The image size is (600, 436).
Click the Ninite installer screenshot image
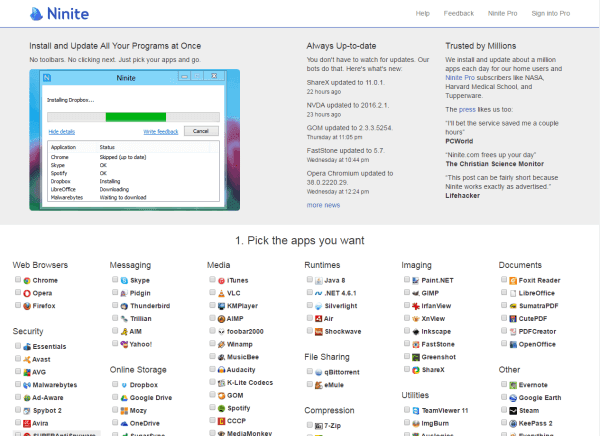pyautogui.click(x=135, y=140)
